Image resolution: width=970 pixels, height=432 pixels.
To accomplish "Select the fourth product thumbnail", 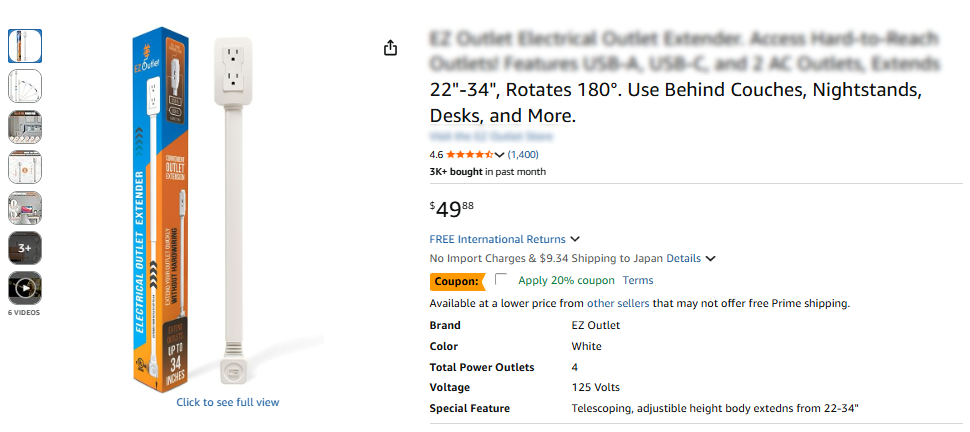I will [x=25, y=167].
